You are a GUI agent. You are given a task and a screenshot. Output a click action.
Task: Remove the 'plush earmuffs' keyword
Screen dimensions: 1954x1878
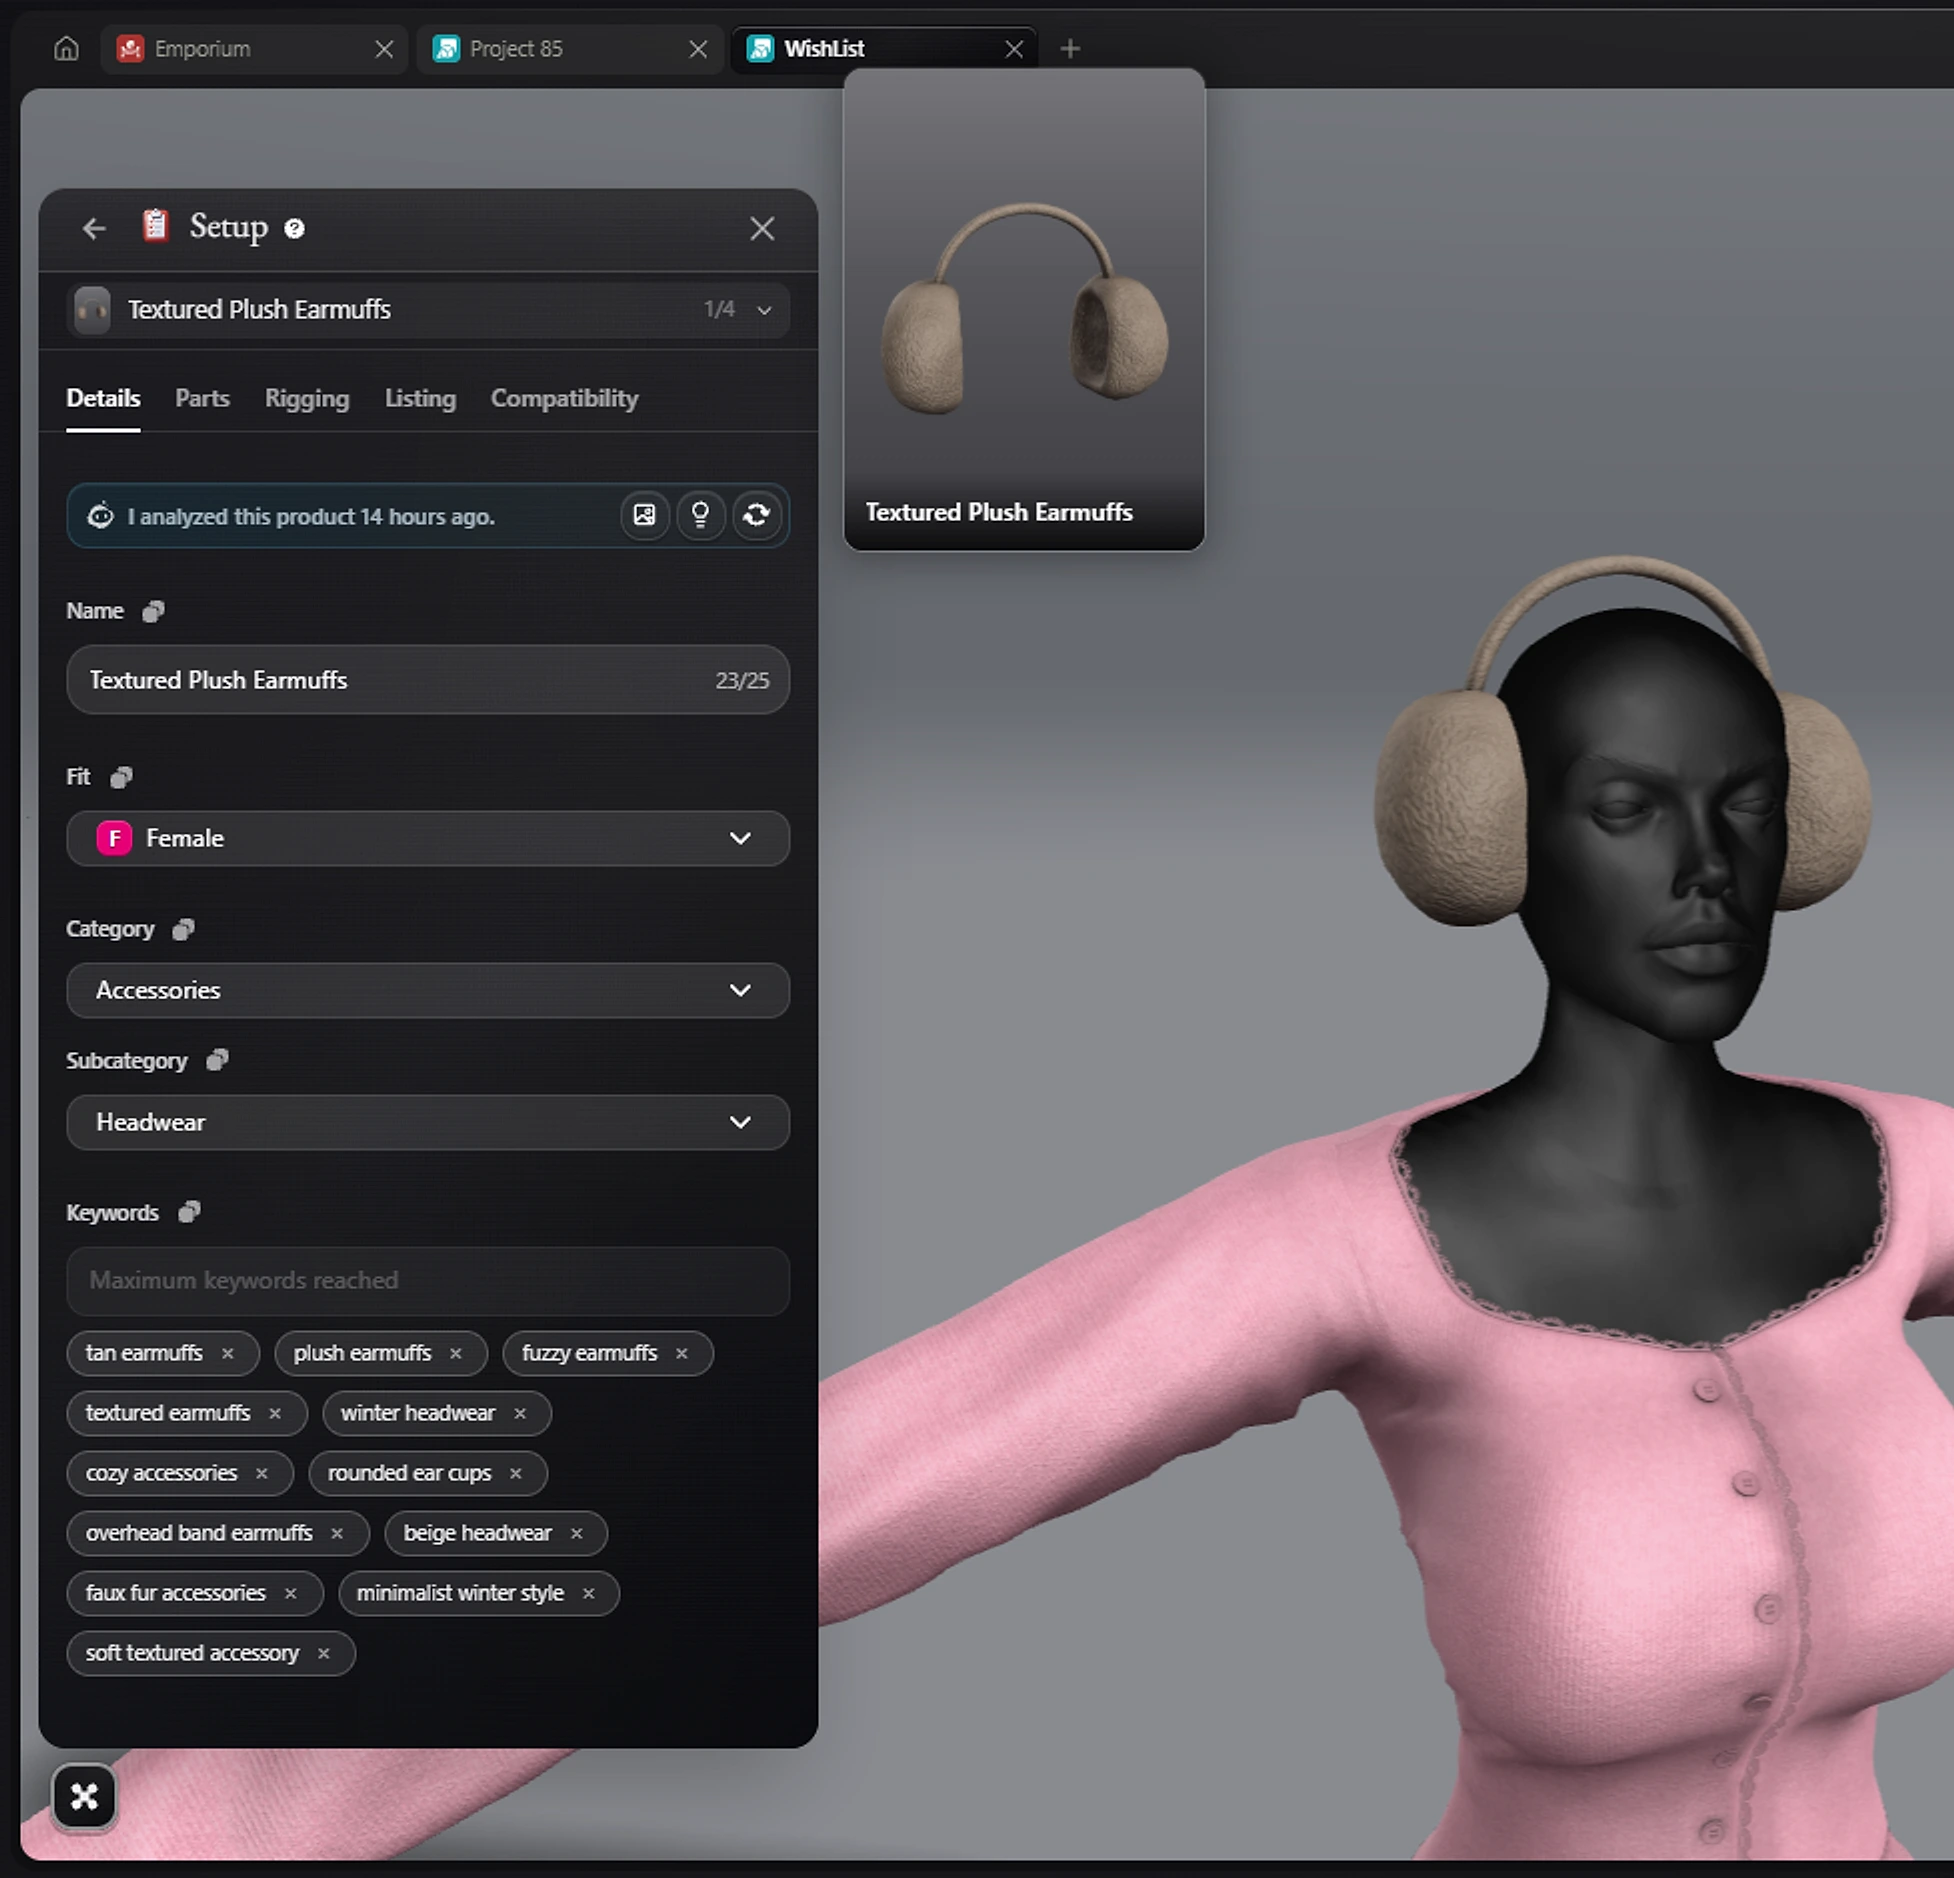456,1353
